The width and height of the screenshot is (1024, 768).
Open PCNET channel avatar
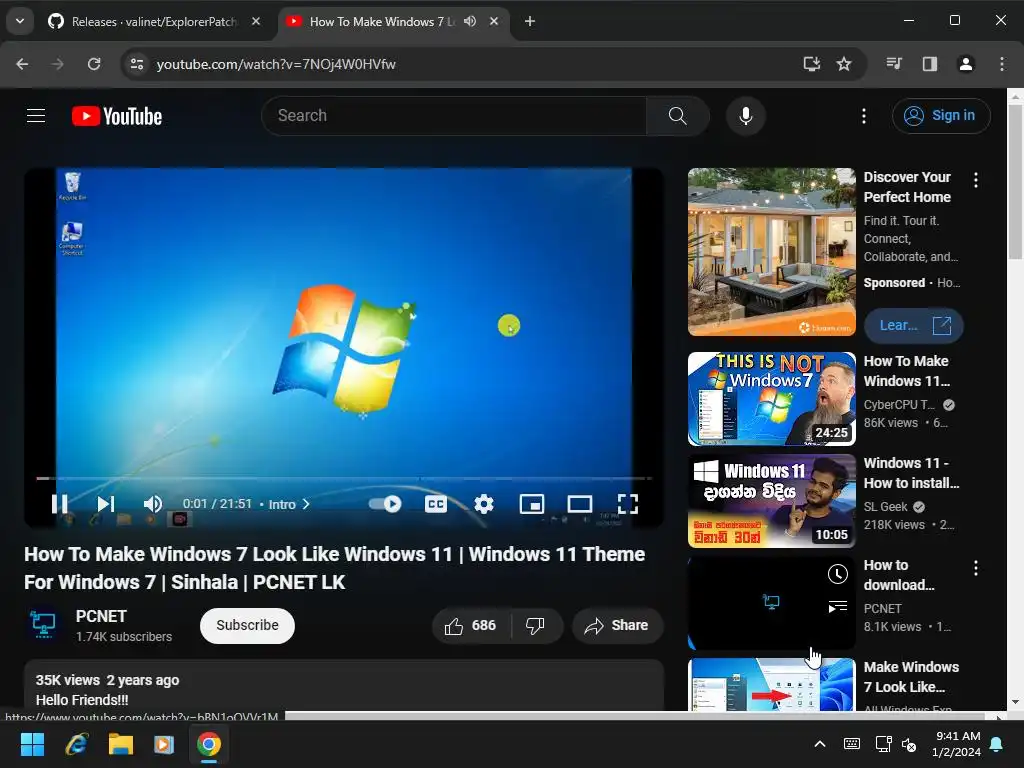pos(43,625)
